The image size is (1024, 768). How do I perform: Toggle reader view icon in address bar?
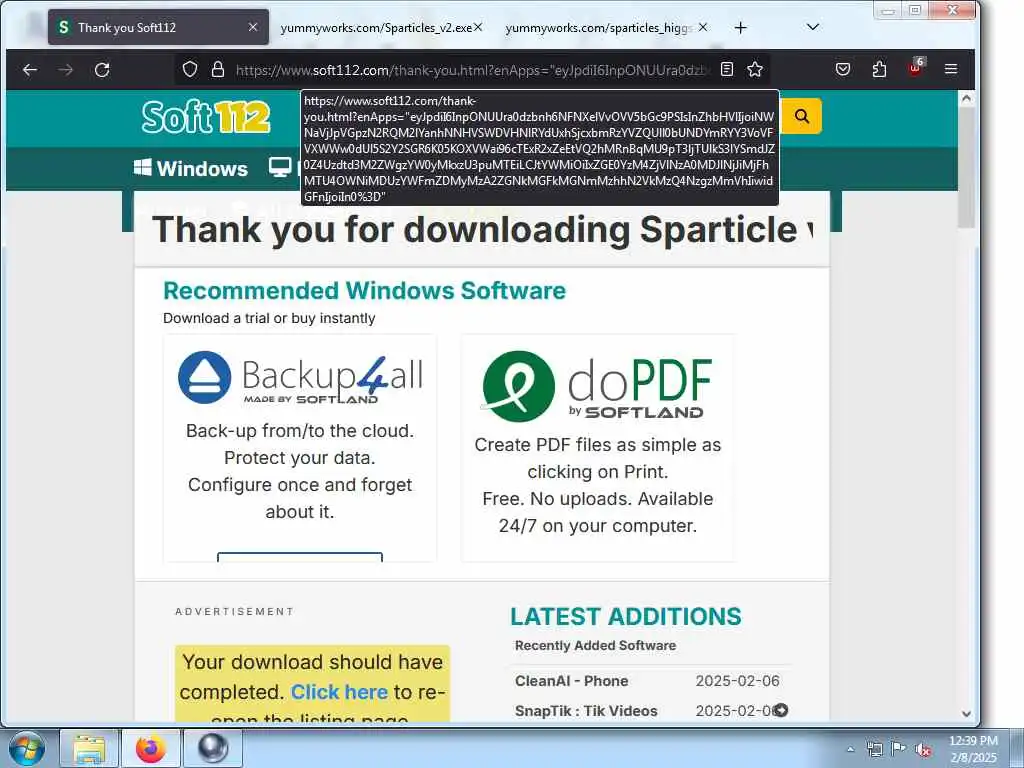tap(727, 69)
